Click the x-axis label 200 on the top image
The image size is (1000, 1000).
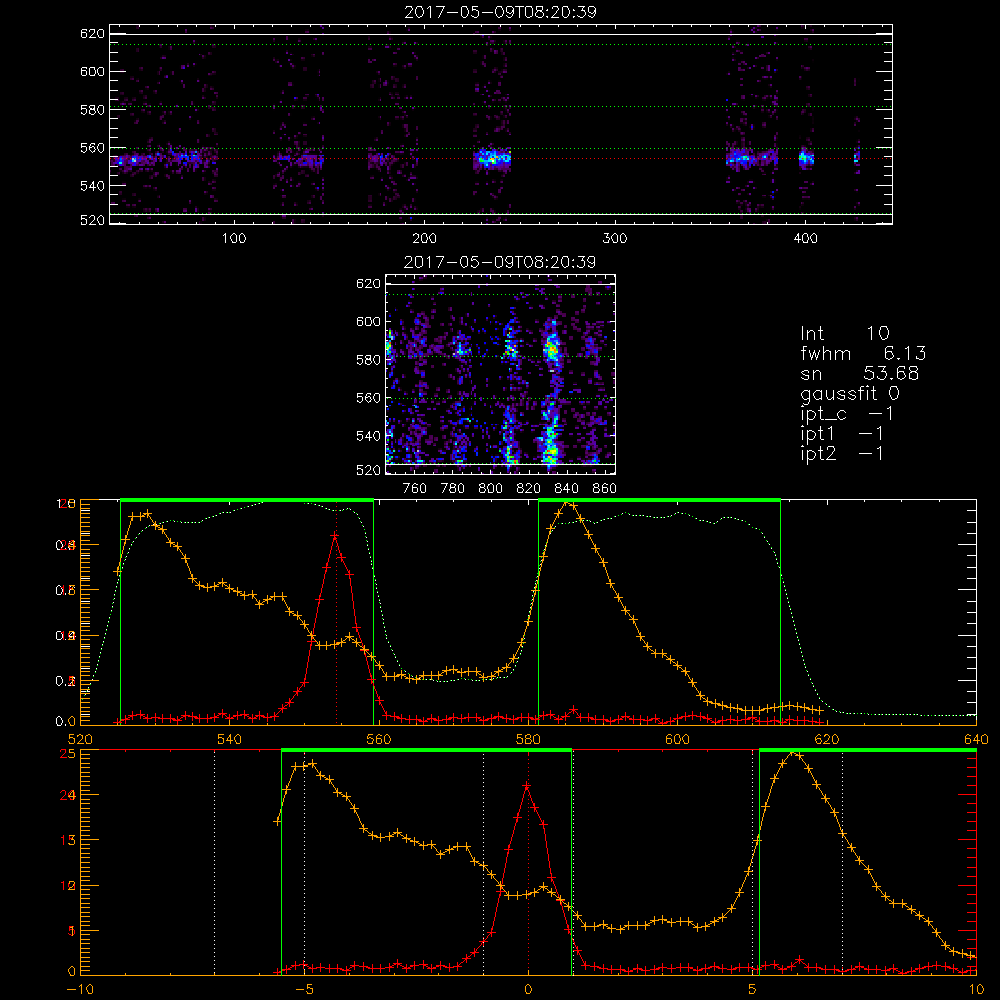pyautogui.click(x=424, y=239)
